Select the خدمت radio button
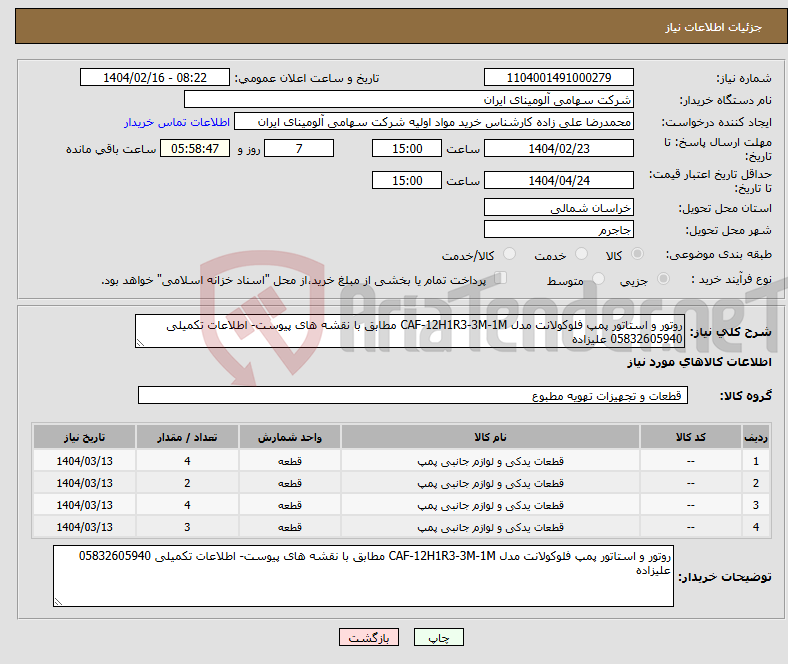This screenshot has height=664, width=788. point(581,254)
